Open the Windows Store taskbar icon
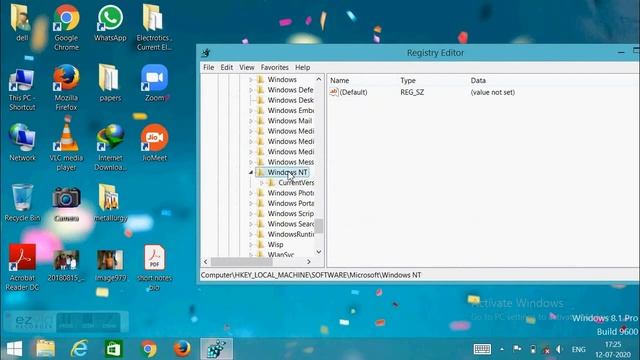Image resolution: width=640 pixels, height=360 pixels. 113,349
